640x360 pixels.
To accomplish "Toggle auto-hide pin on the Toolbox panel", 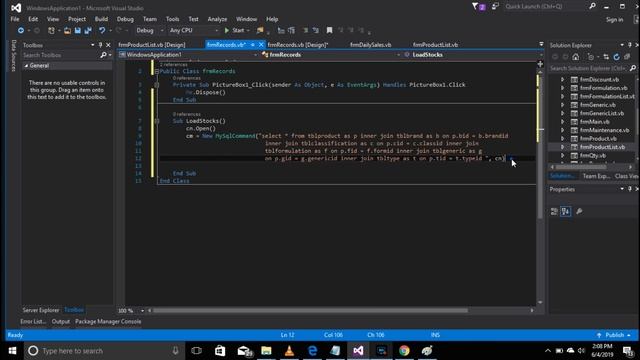I will point(100,45).
